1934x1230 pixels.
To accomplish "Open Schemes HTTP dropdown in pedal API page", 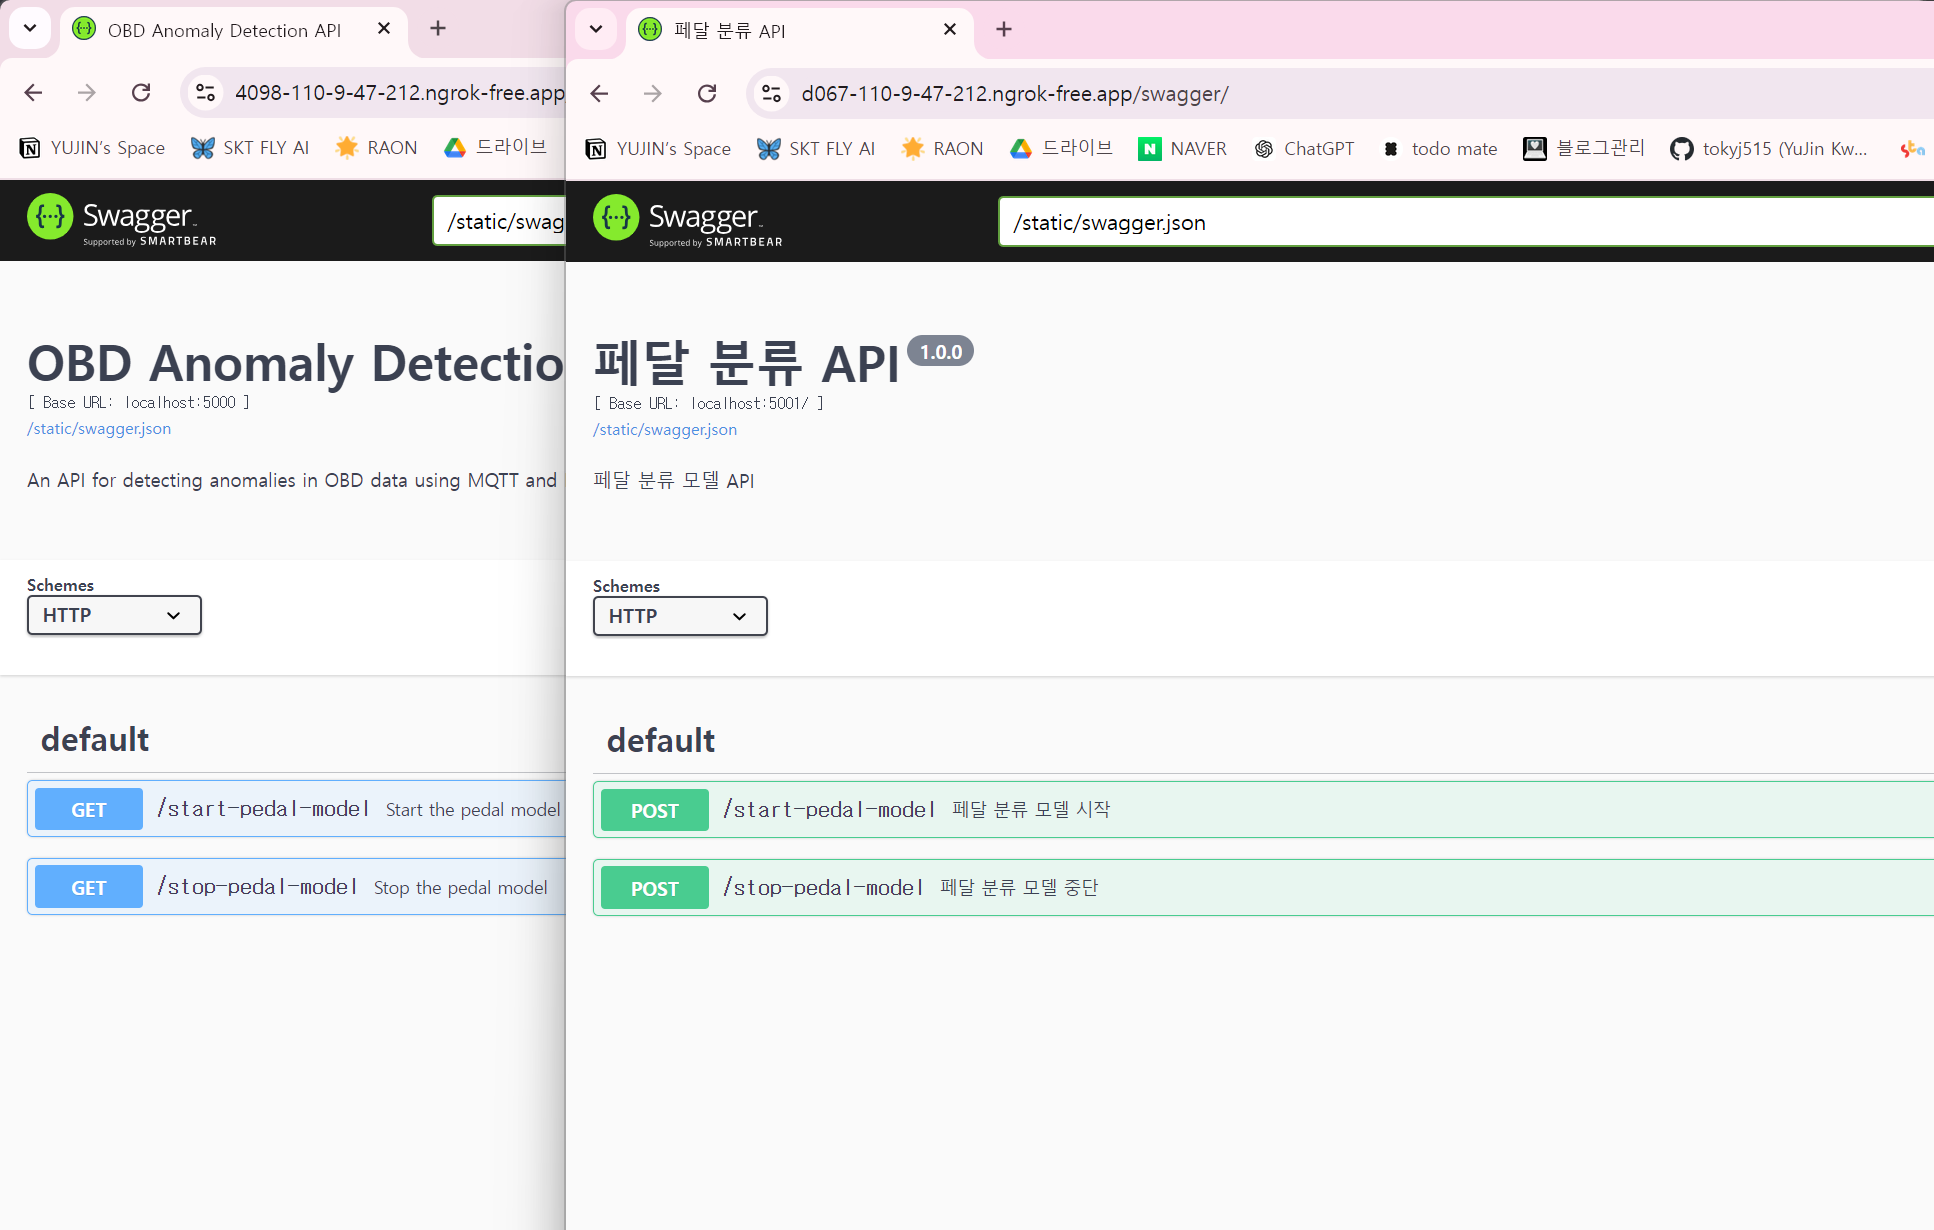I will (x=680, y=616).
